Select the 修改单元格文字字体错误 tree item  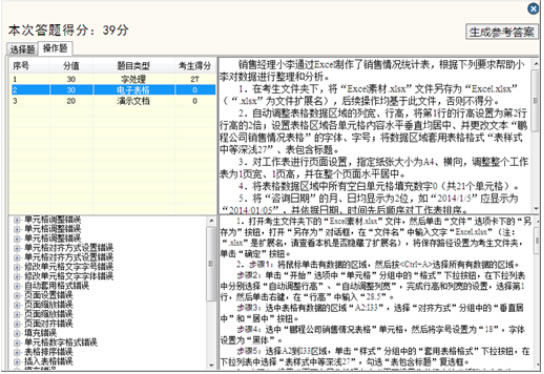[x=68, y=277]
